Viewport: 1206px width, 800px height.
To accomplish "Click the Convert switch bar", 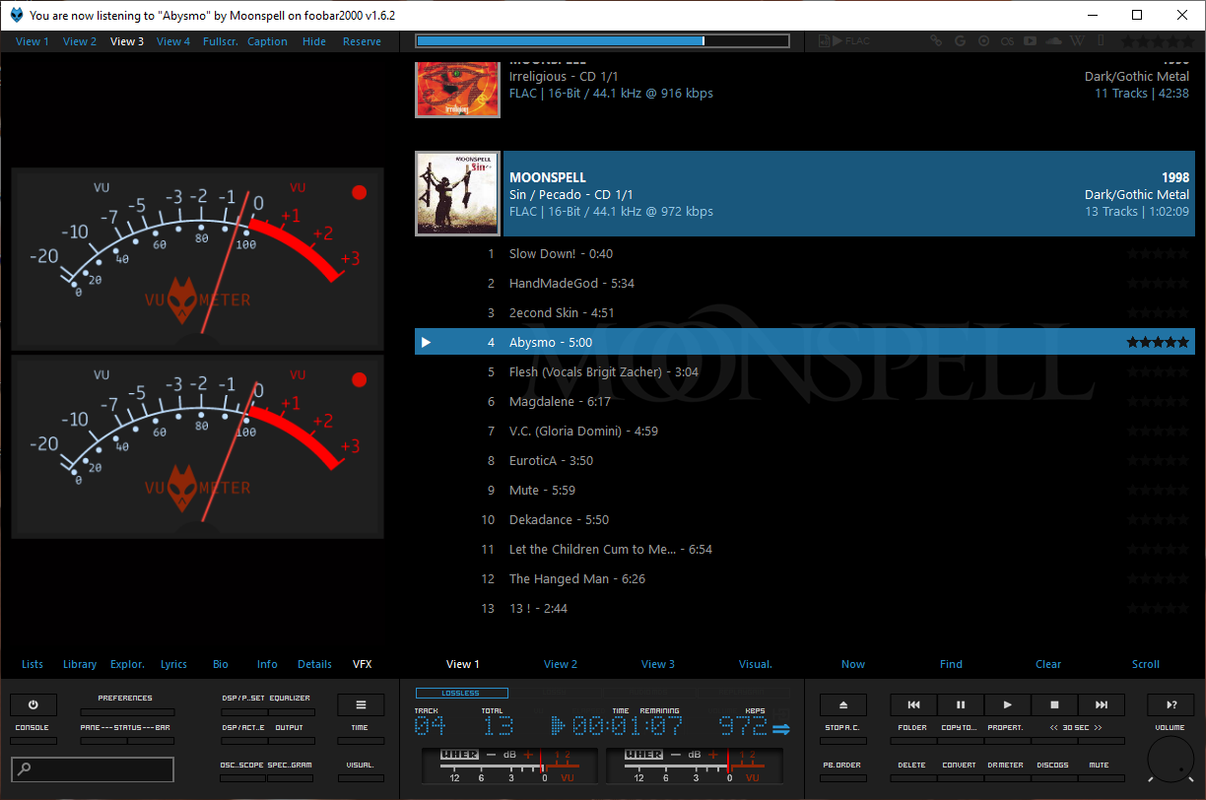I will [961, 778].
